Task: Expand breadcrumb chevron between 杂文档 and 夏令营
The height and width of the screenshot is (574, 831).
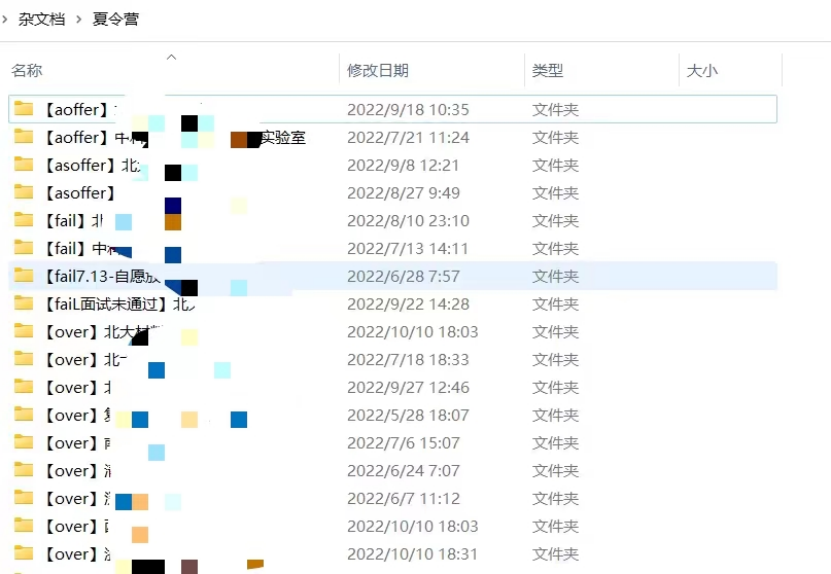Action: [x=78, y=20]
